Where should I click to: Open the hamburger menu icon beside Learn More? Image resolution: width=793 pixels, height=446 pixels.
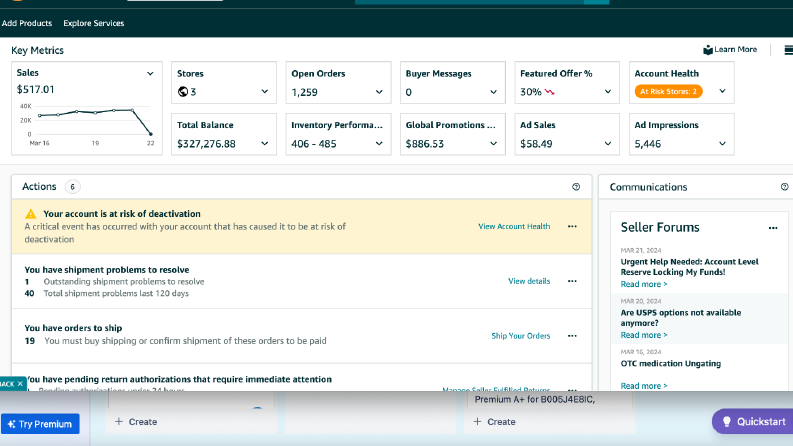point(788,50)
